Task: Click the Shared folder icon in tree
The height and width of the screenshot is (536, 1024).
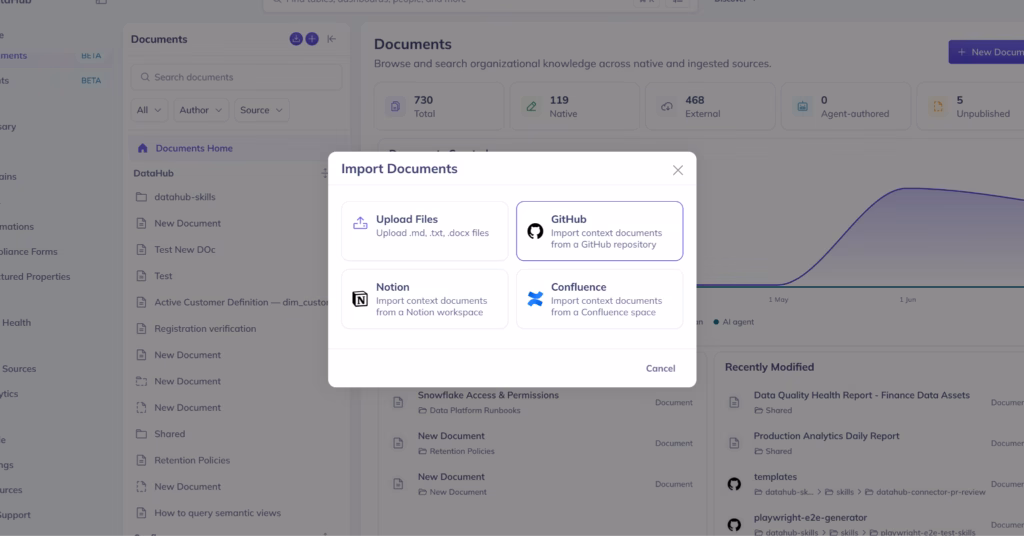Action: click(x=141, y=434)
